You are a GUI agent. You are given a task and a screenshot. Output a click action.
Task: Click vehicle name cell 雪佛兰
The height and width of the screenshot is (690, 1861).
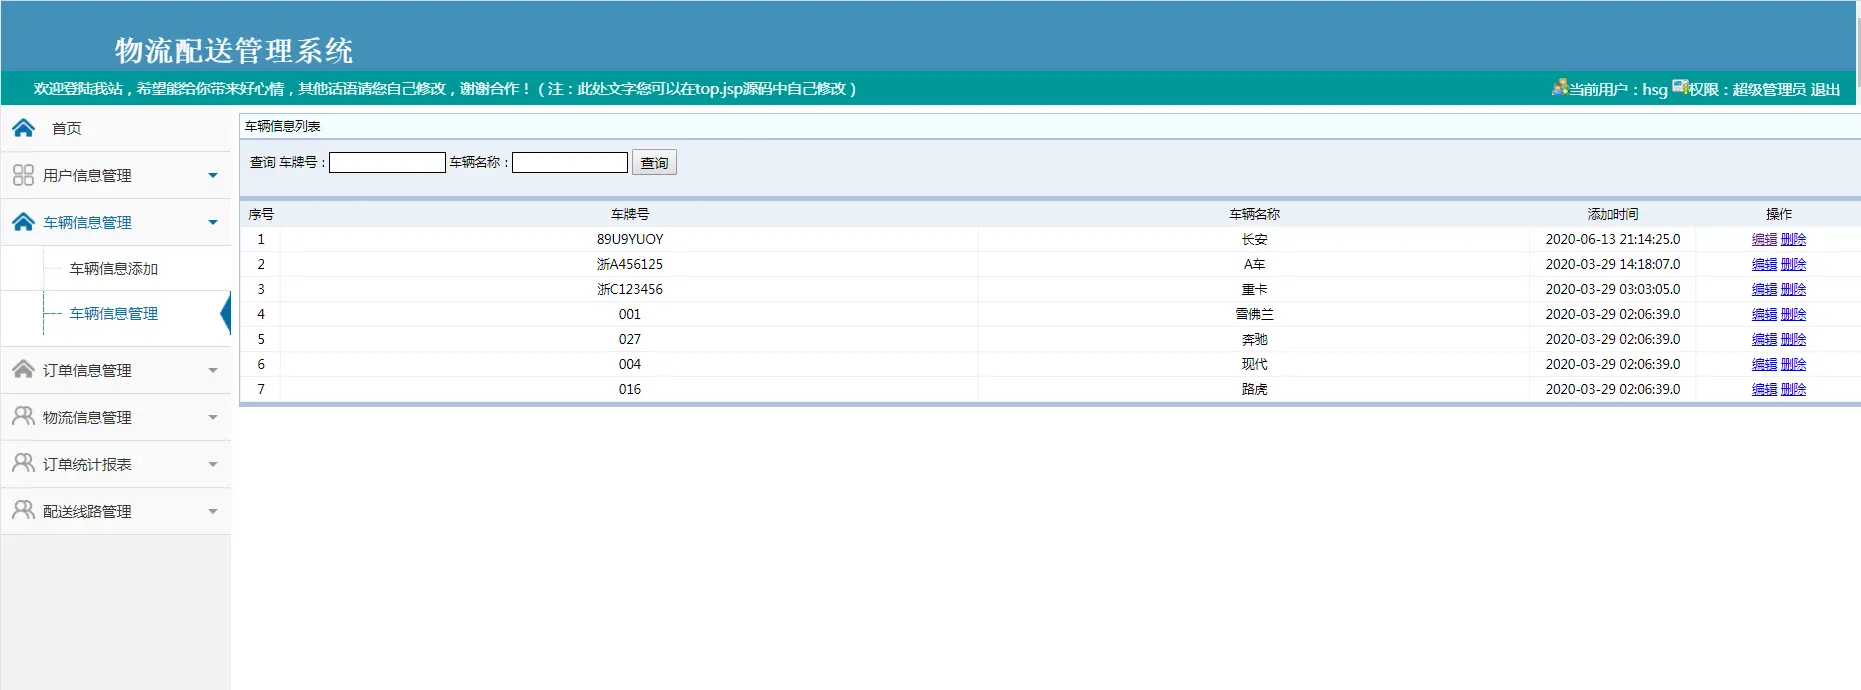point(1254,314)
